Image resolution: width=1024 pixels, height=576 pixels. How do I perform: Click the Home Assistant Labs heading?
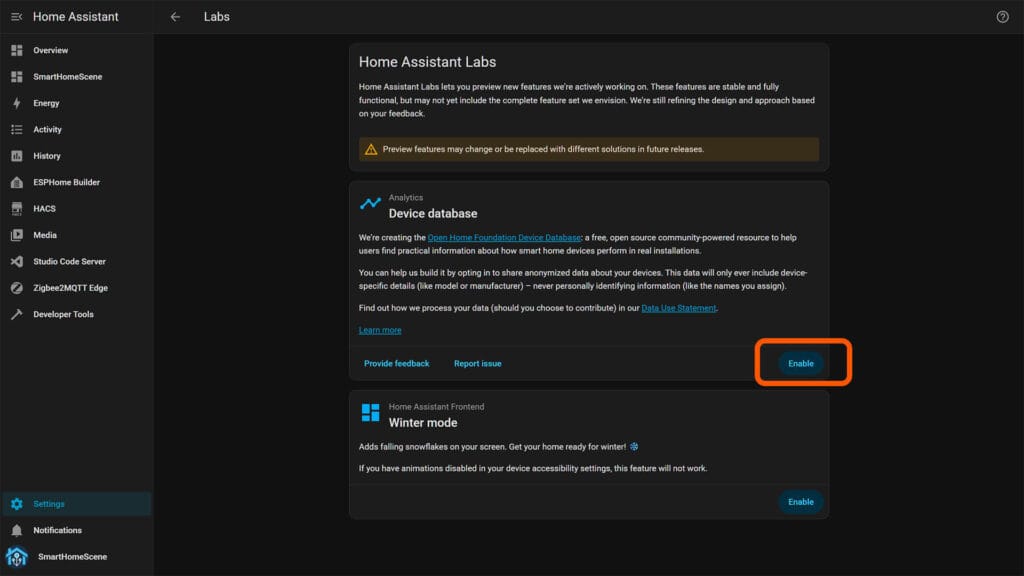click(x=427, y=62)
